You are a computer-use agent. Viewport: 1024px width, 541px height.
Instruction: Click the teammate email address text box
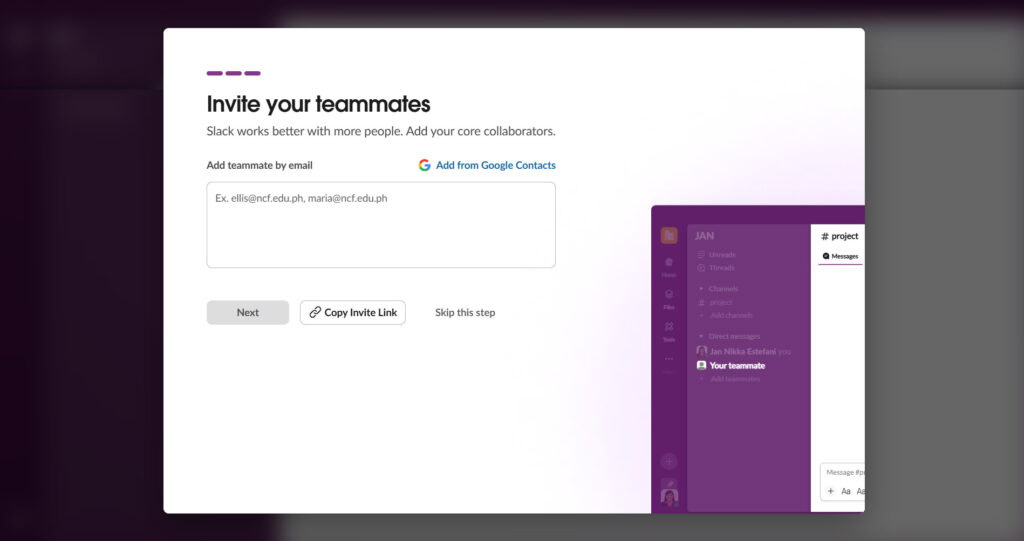pyautogui.click(x=381, y=225)
